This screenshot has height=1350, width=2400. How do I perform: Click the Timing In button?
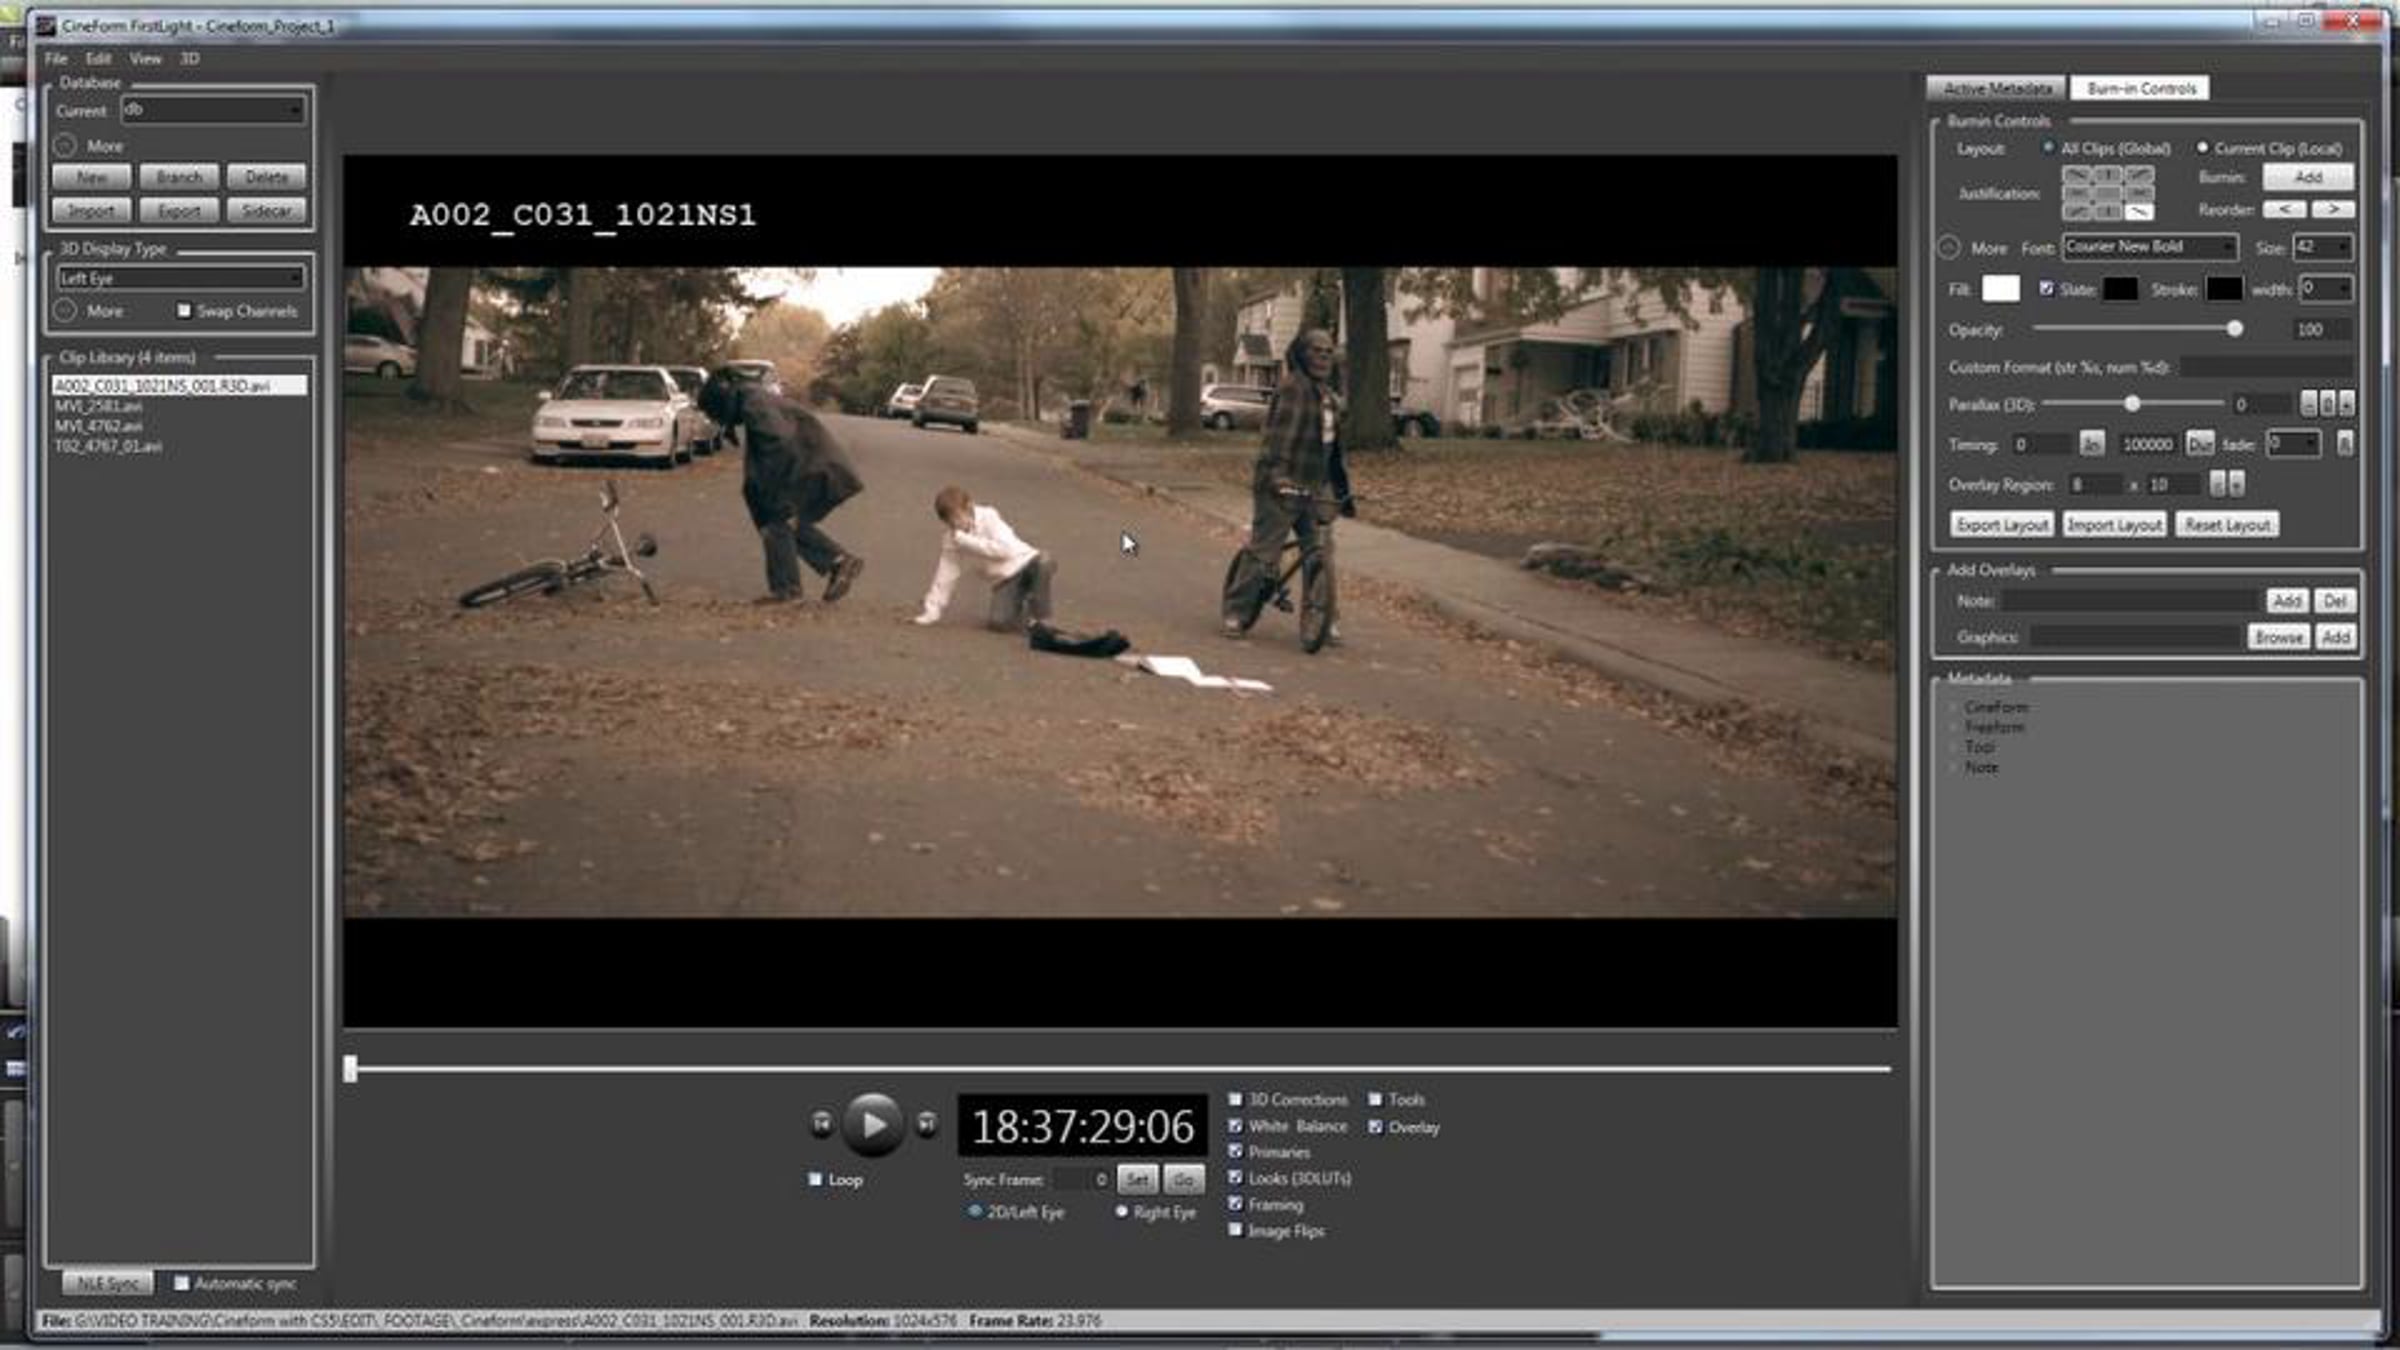click(x=2091, y=443)
